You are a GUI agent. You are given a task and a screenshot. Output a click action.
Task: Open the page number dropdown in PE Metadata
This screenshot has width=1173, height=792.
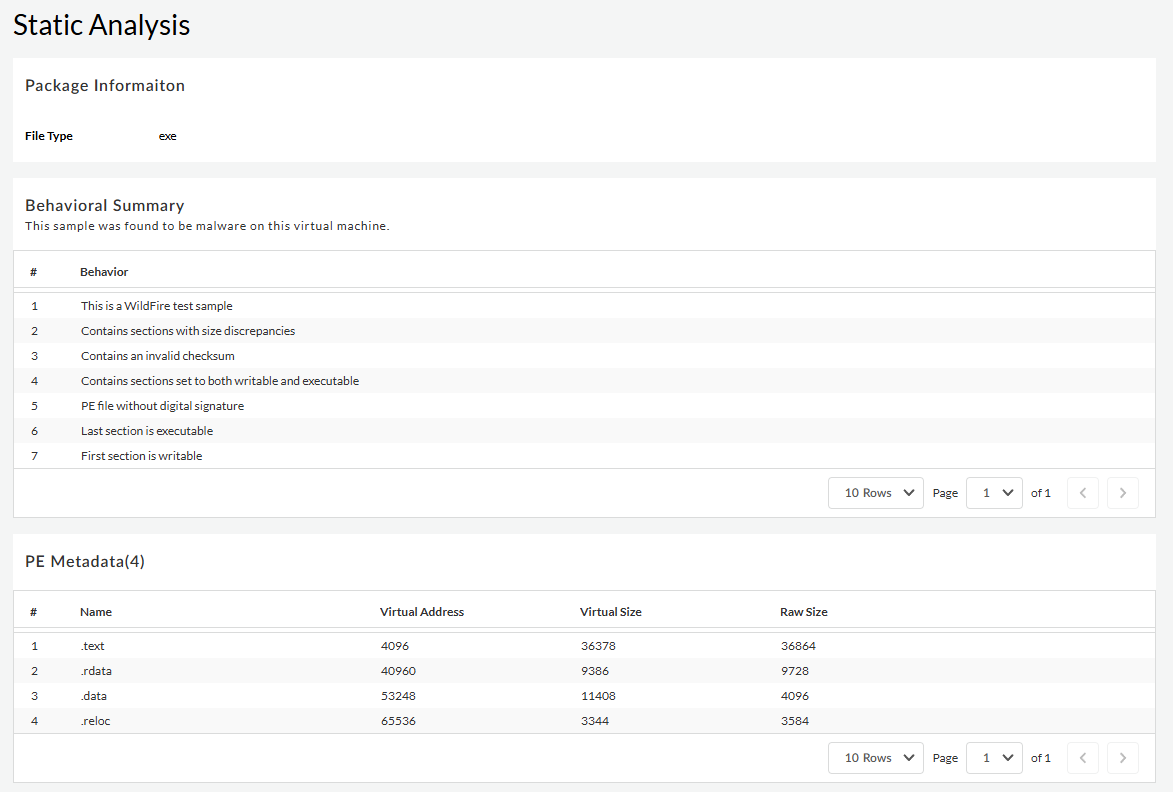pos(993,758)
